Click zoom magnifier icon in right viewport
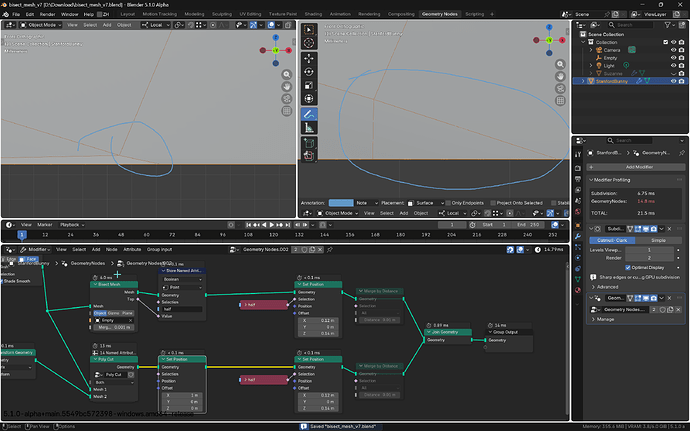 coord(560,64)
